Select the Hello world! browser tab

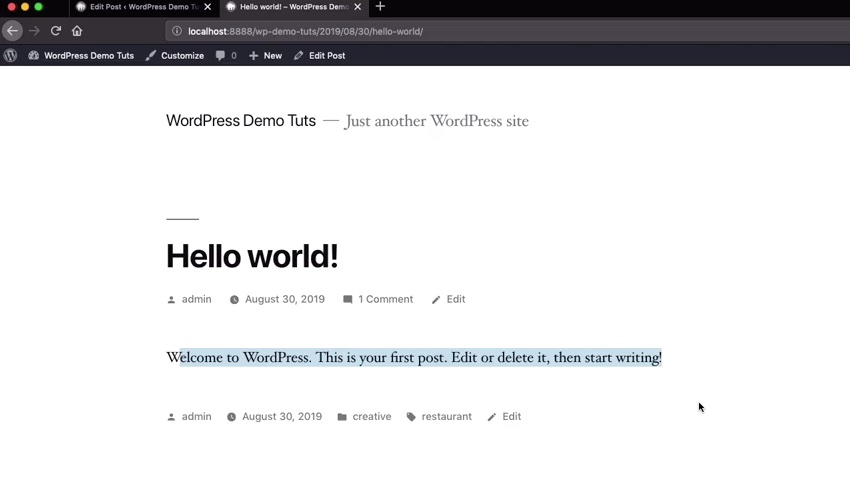294,7
